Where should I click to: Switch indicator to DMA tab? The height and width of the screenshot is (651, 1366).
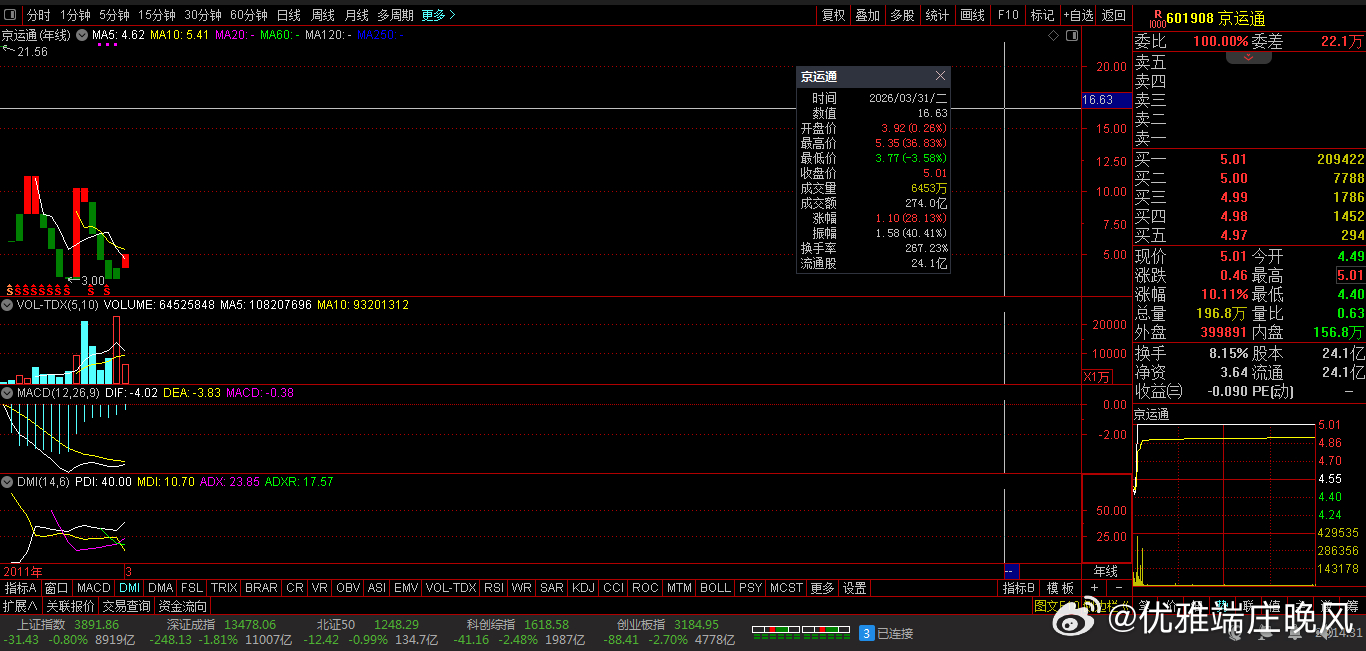161,588
